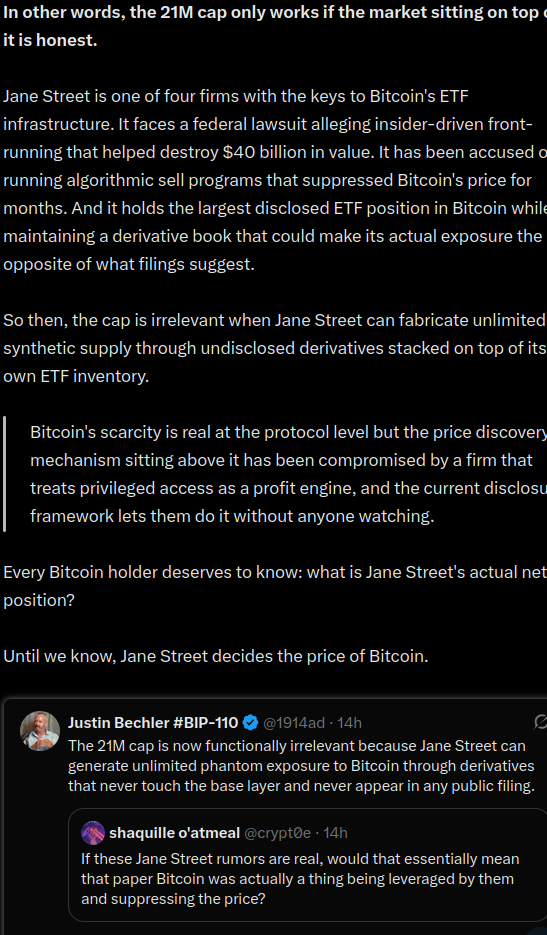The height and width of the screenshot is (935, 547).
Task: Click the gray vertical blockquote bar
Action: (x=5, y=474)
